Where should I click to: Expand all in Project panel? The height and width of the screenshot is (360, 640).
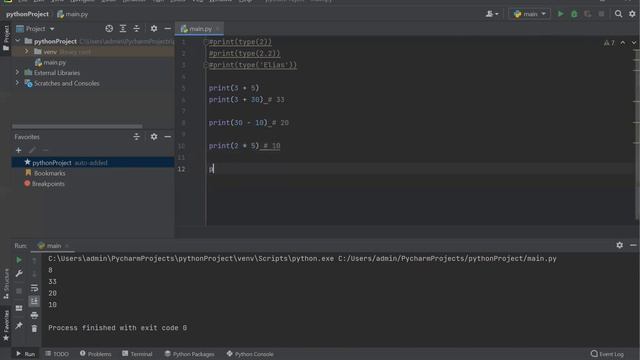pyautogui.click(x=123, y=29)
